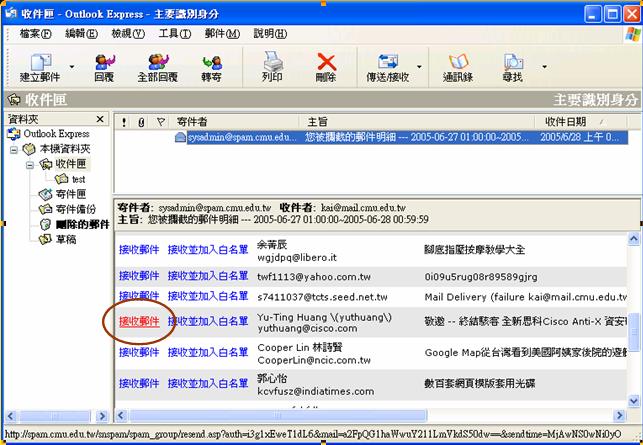643x445 pixels.
Task: Open the 工具(T) menu
Action: click(x=175, y=34)
